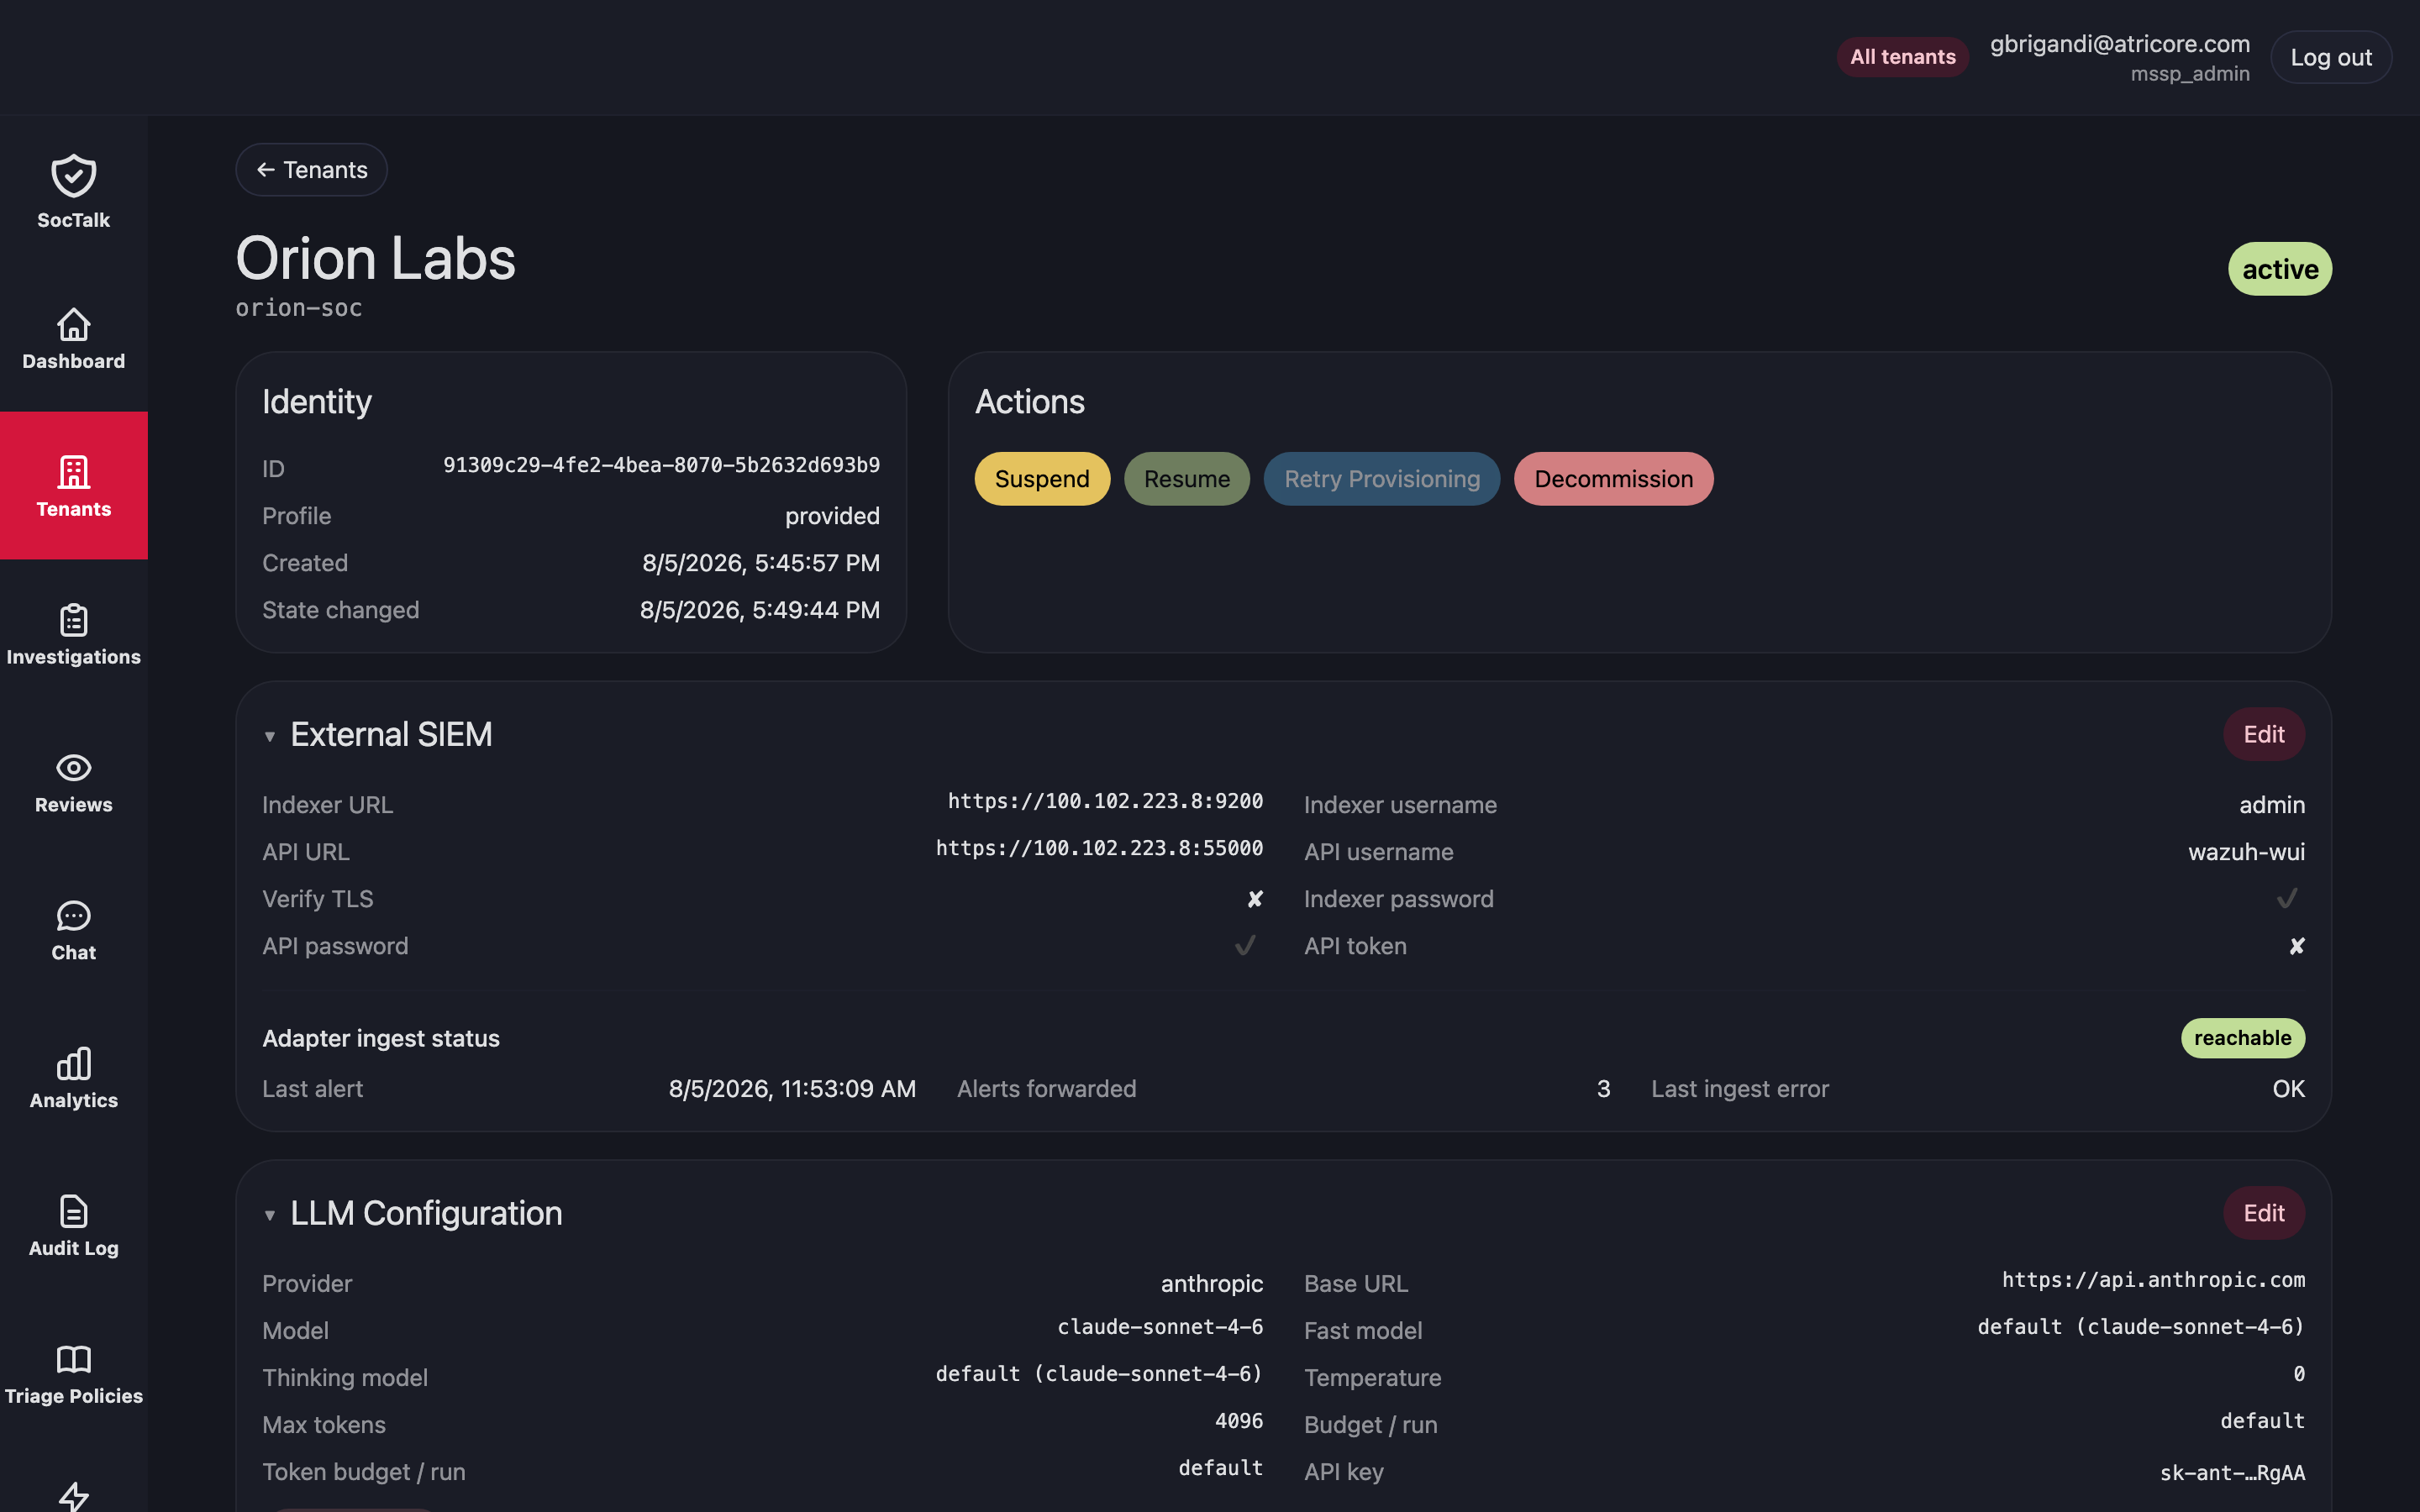2420x1512 pixels.
Task: Click the API key value sk-ant-…RgAA
Action: (2232, 1473)
